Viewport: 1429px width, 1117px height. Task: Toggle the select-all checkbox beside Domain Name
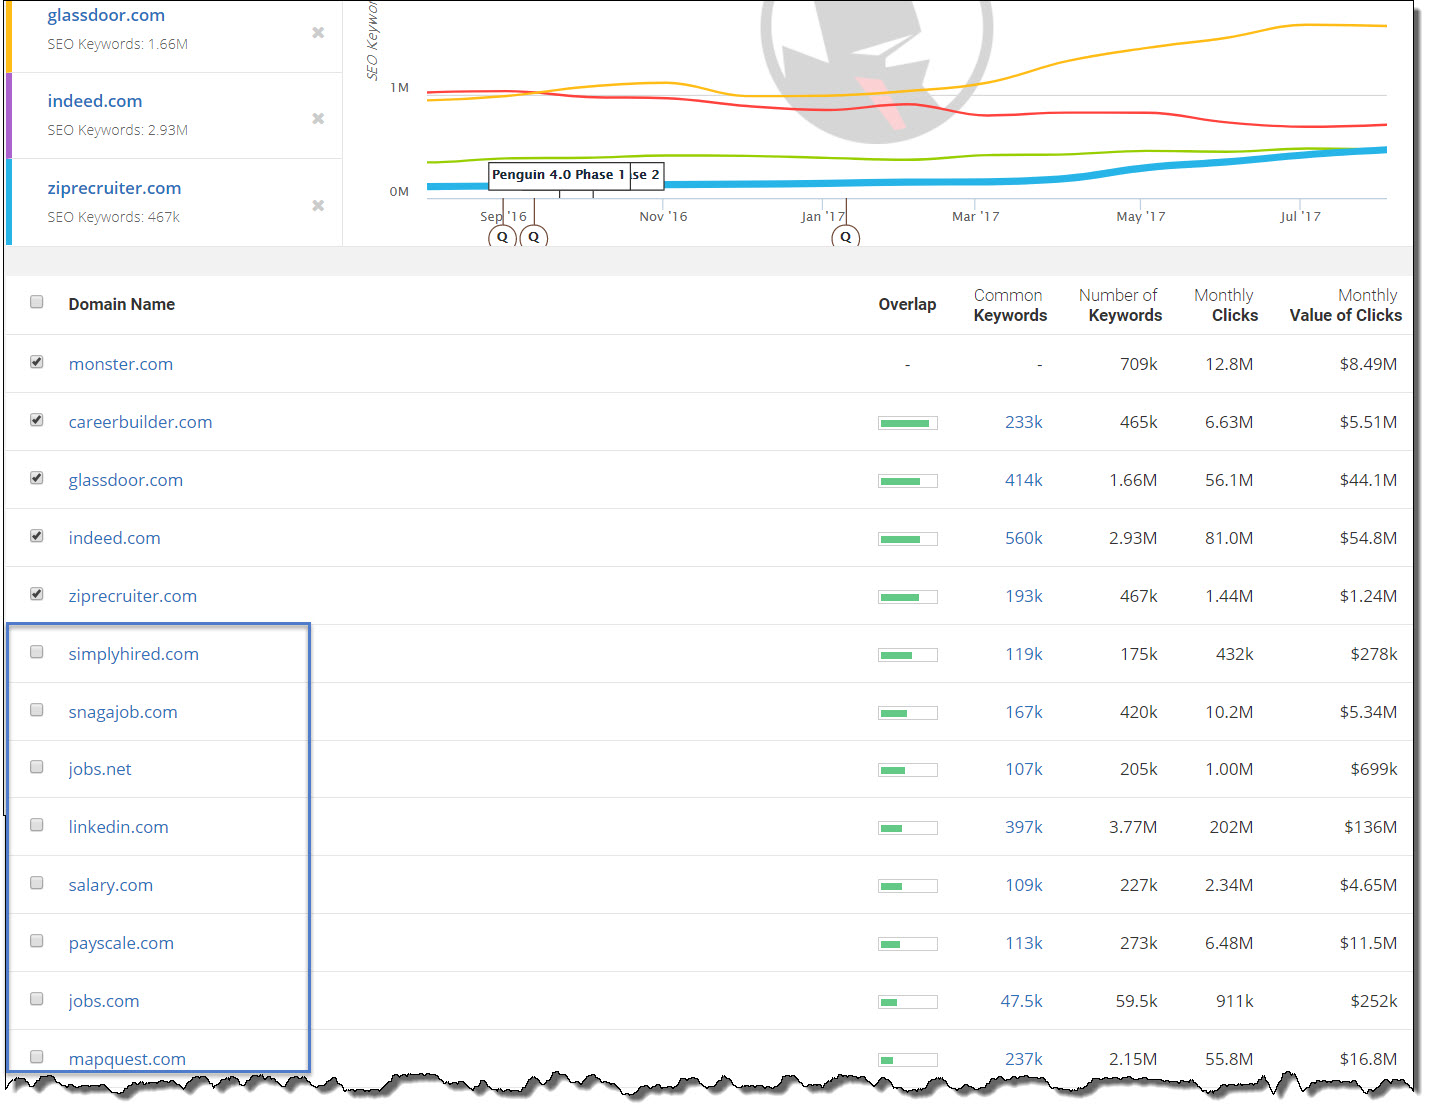(x=37, y=302)
